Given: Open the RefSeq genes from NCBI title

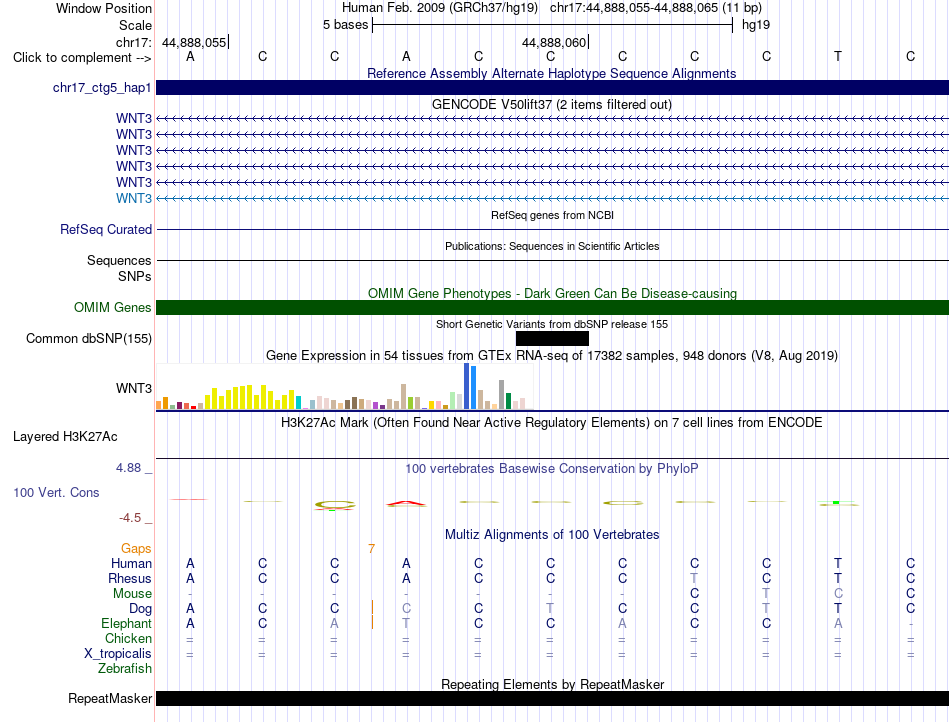Looking at the screenshot, I should click(552, 215).
